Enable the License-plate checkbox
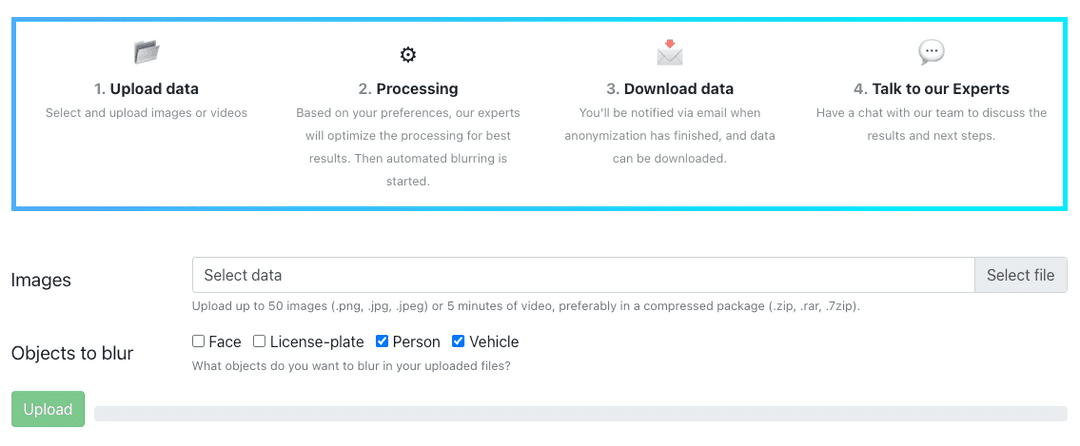The width and height of the screenshot is (1080, 446). click(259, 341)
